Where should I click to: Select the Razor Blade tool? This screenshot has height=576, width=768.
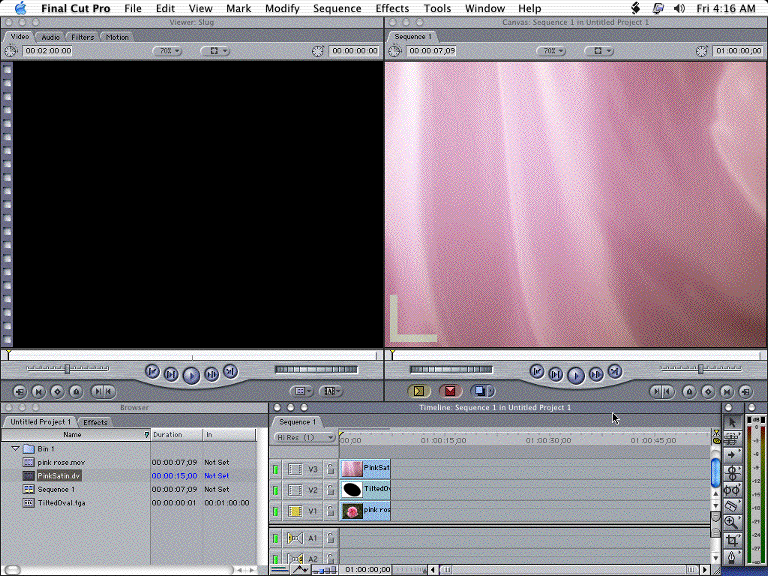click(x=732, y=505)
